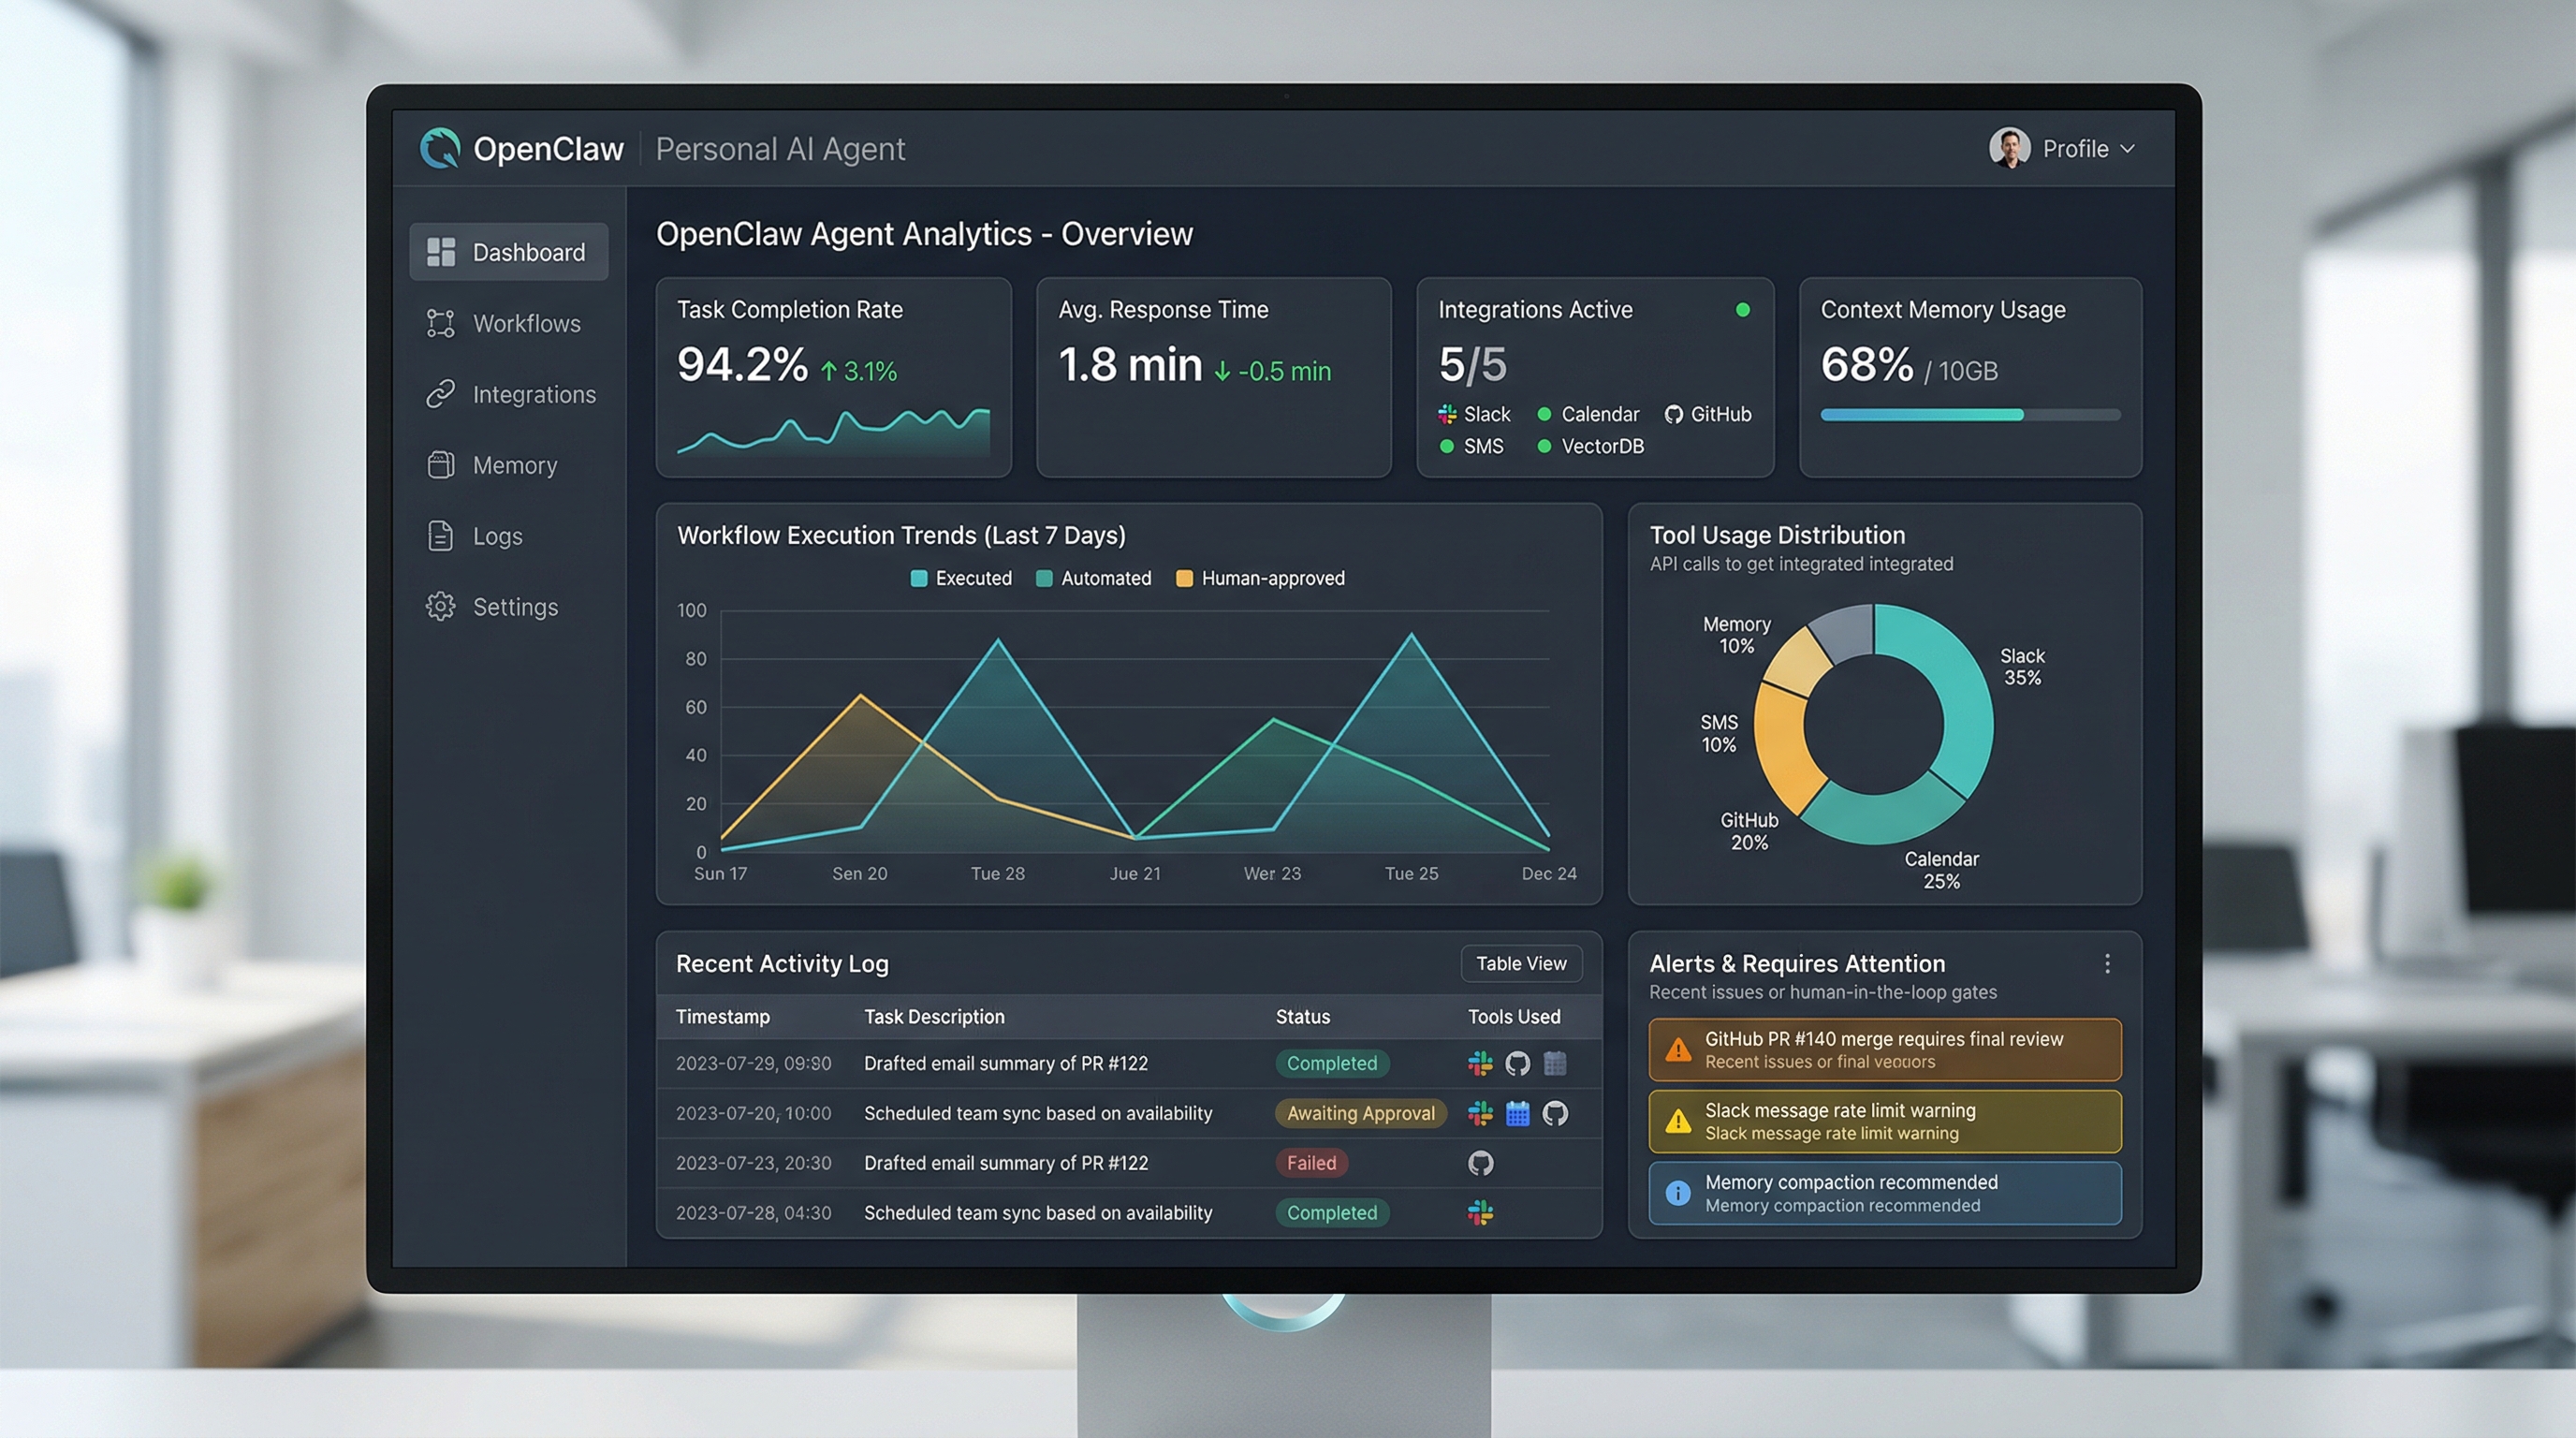This screenshot has height=1438, width=2576.
Task: Select the Memory sidebar icon
Action: 440,464
